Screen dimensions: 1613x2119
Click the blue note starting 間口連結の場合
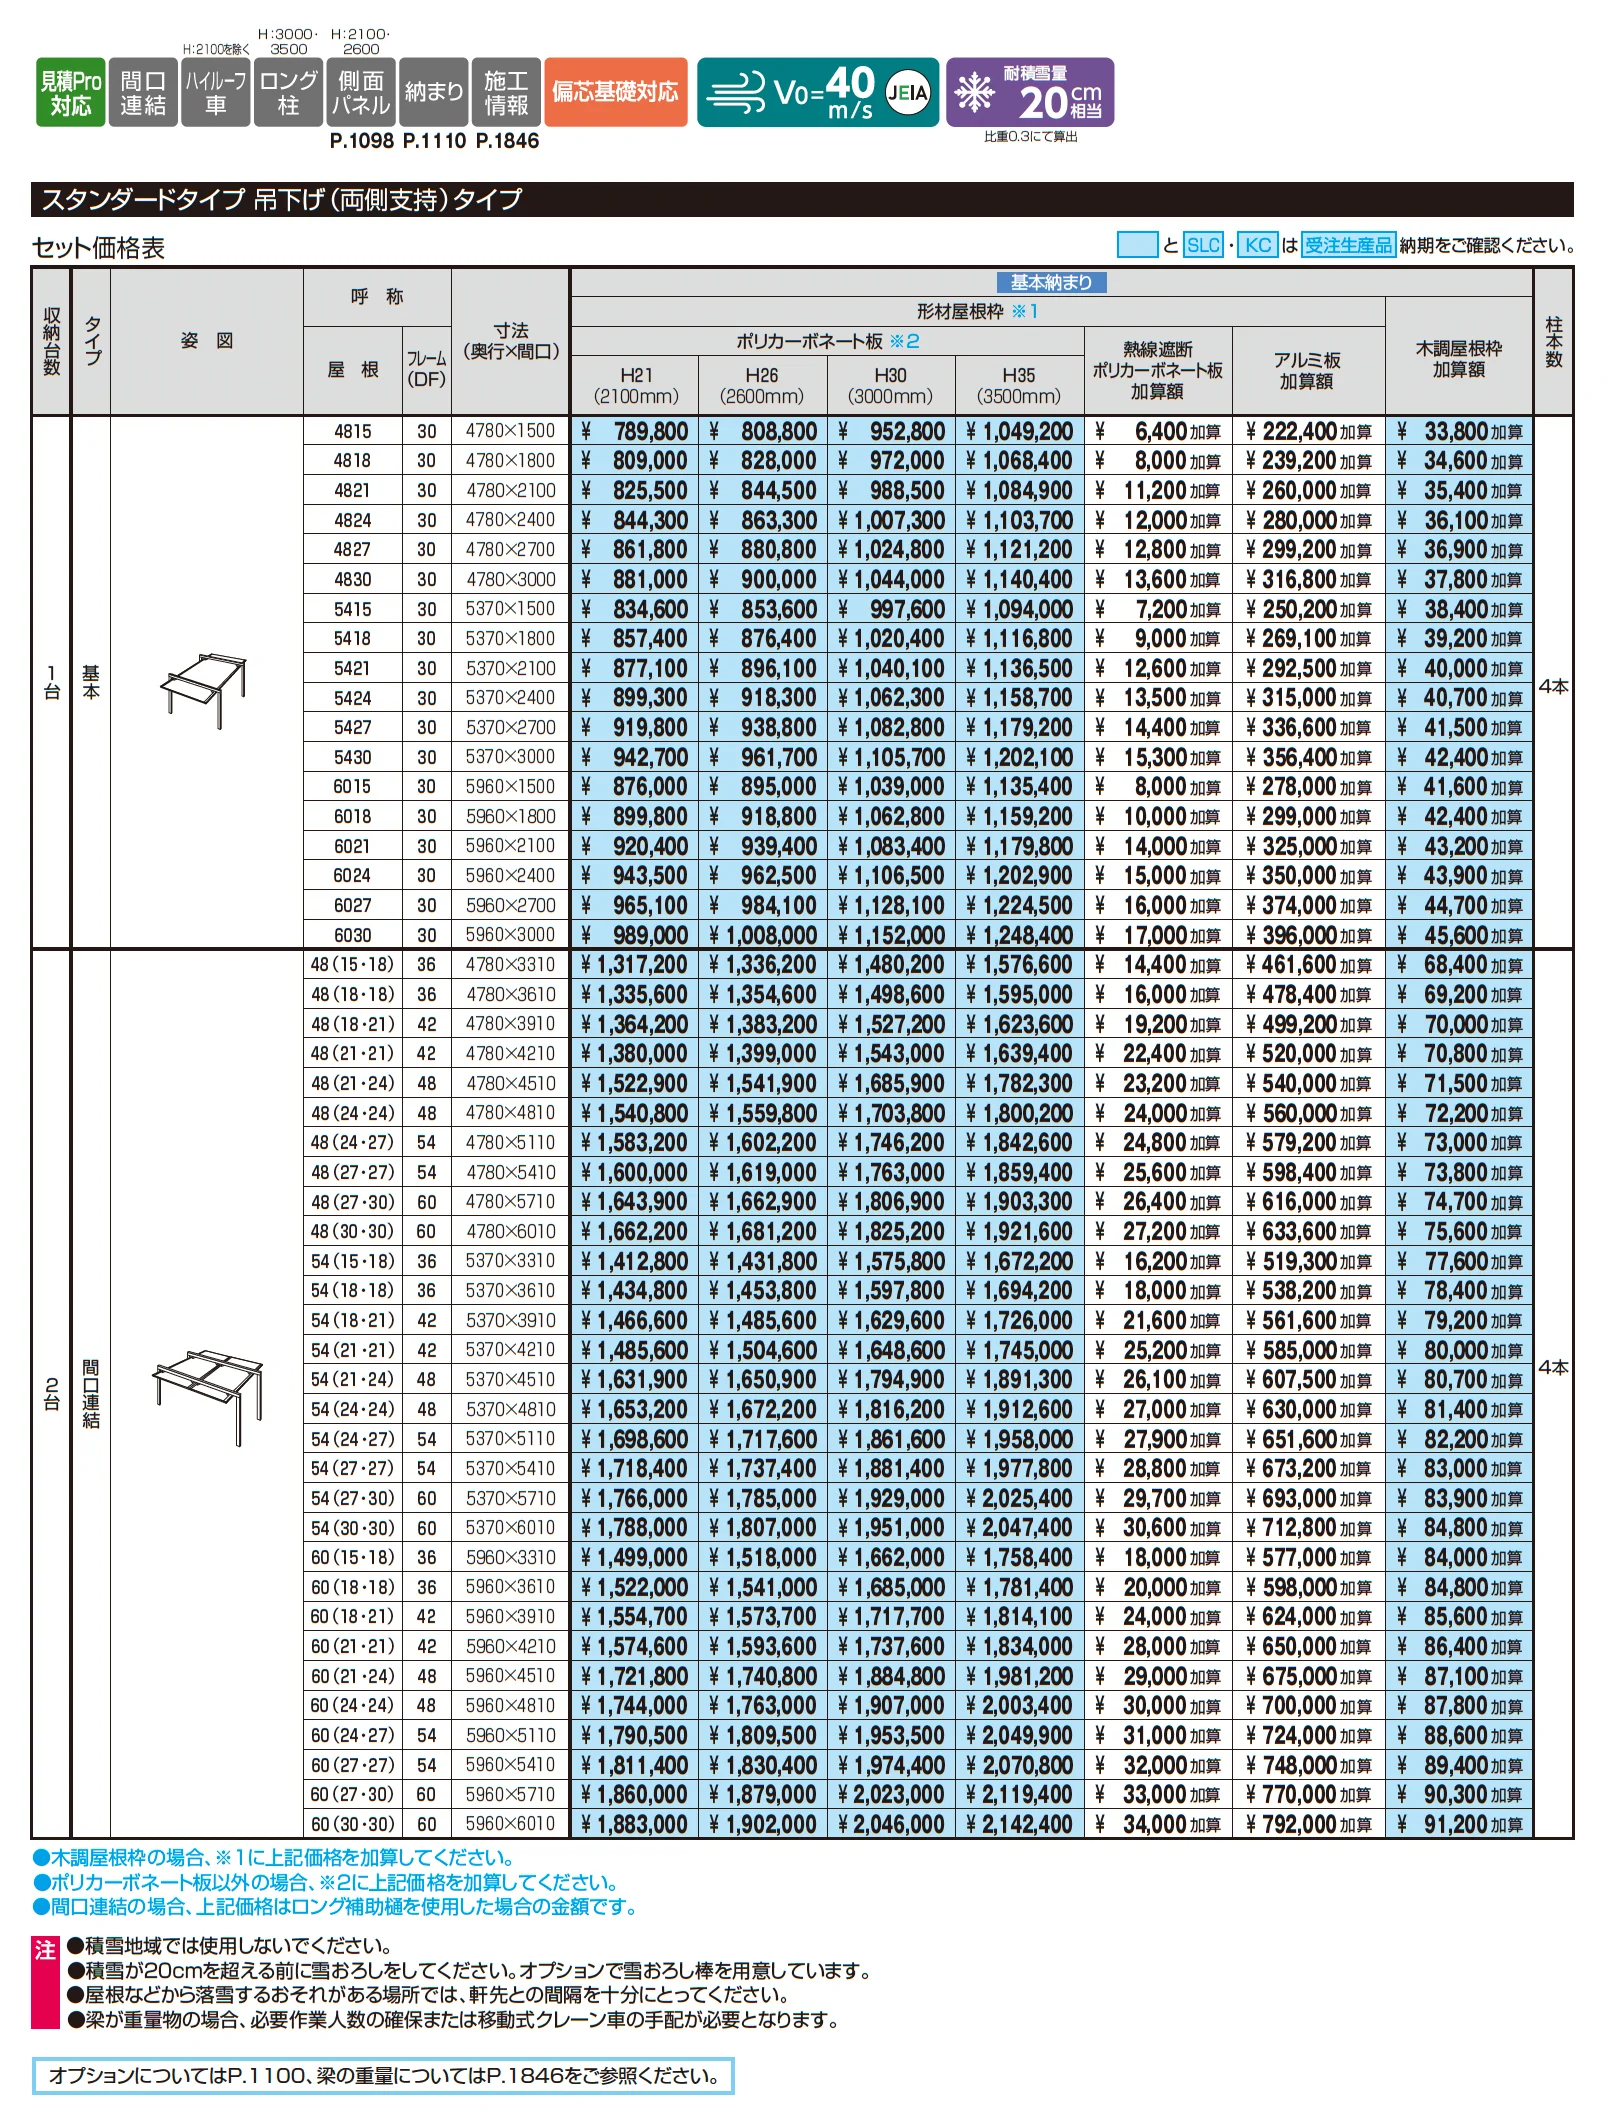tap(335, 1908)
